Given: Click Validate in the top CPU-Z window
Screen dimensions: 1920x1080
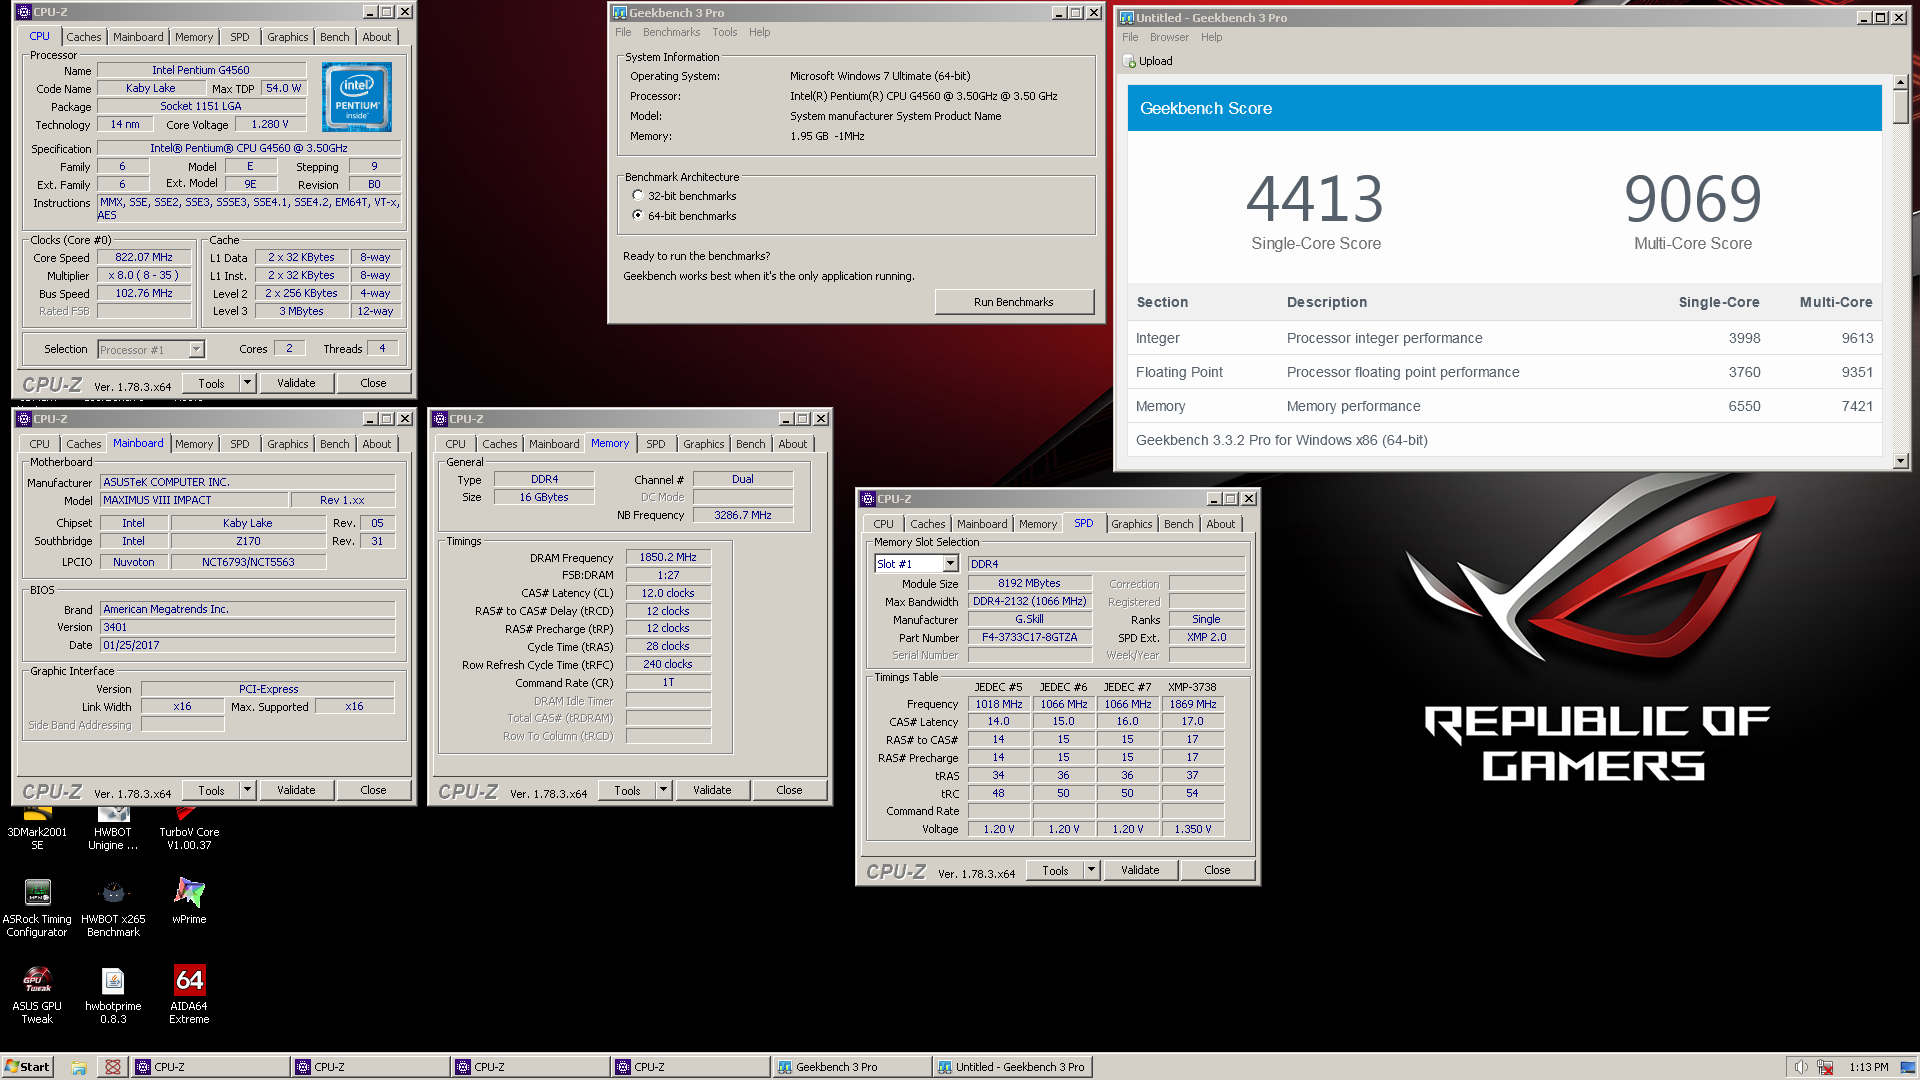Looking at the screenshot, I should point(296,383).
